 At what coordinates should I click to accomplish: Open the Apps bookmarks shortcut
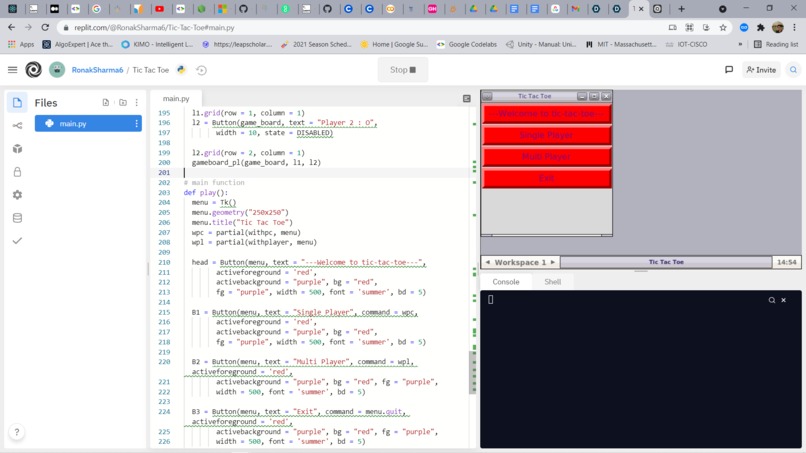[21, 44]
